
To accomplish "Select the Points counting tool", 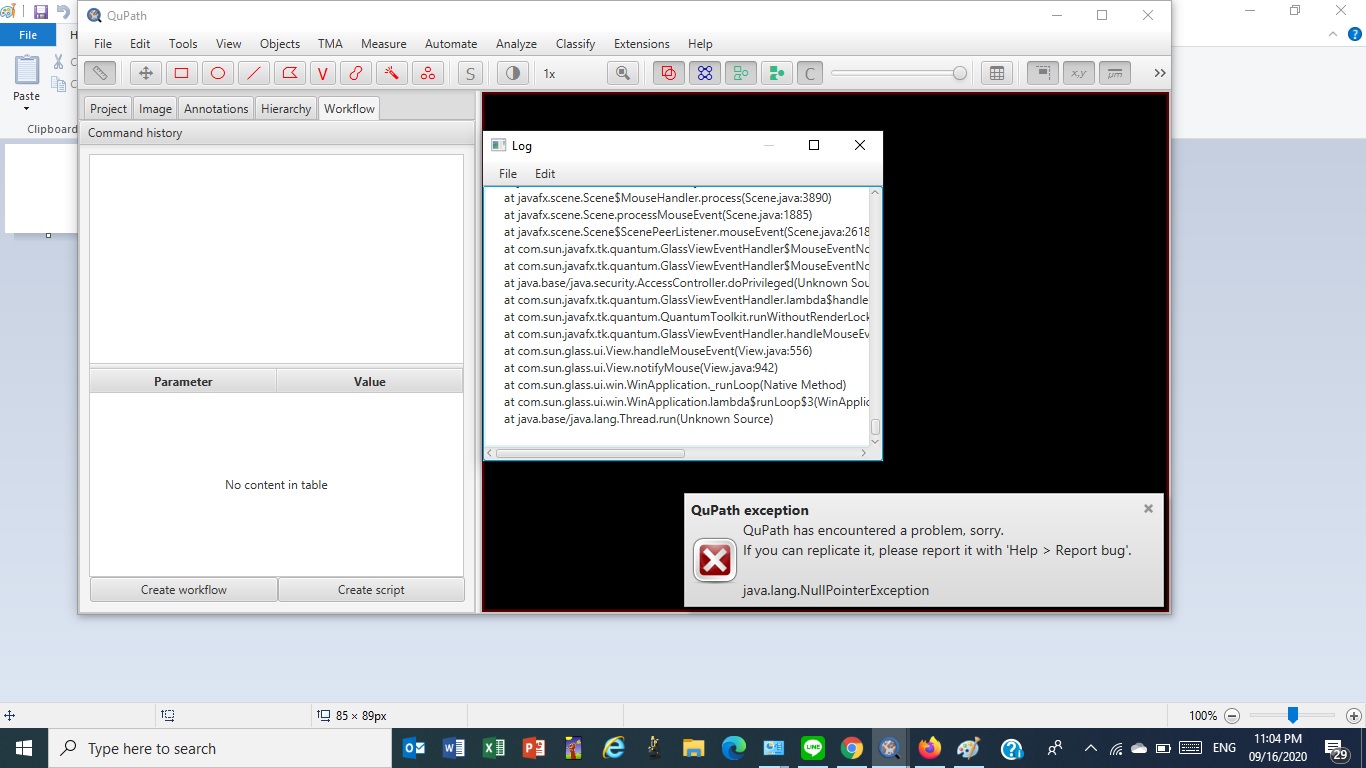I will click(427, 72).
